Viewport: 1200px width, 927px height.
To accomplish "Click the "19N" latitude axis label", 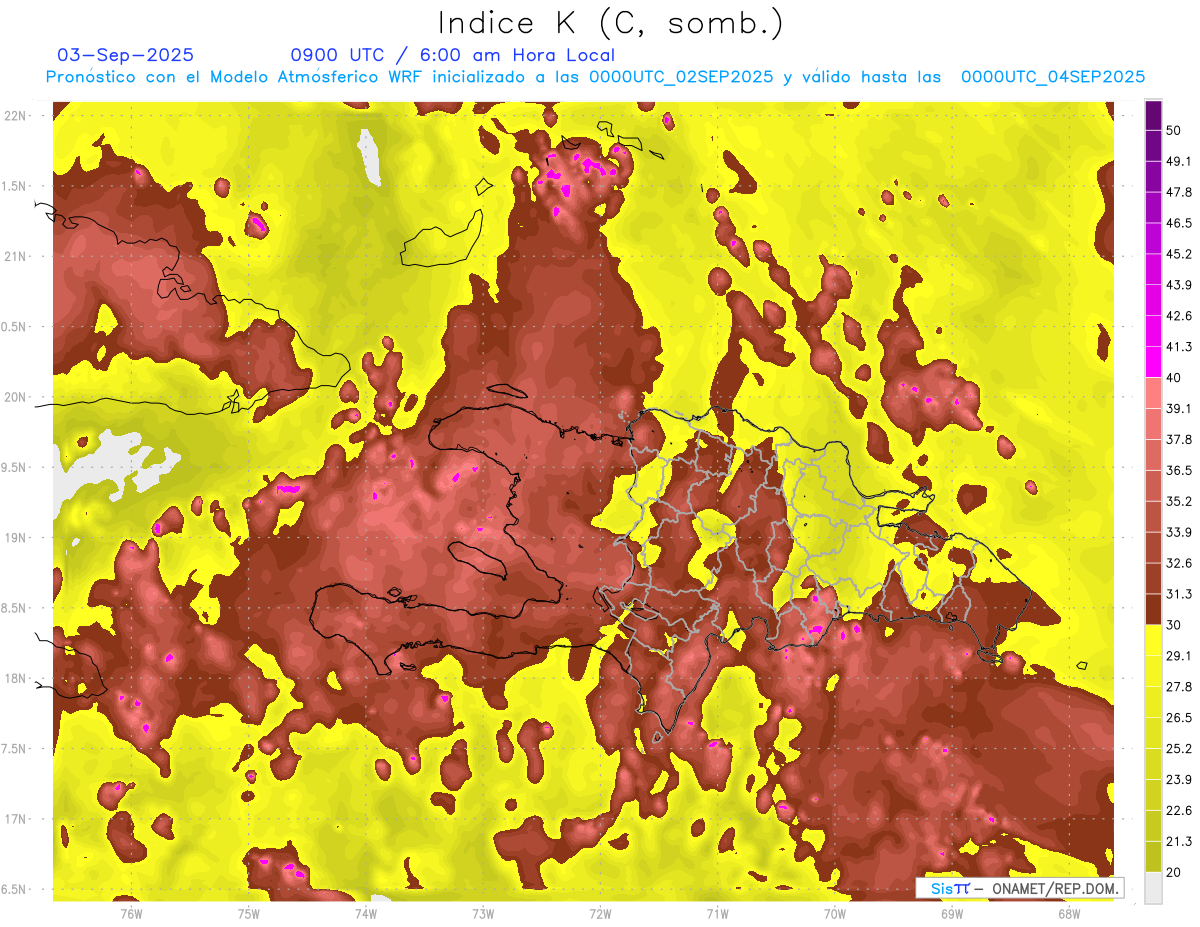I will pyautogui.click(x=15, y=538).
